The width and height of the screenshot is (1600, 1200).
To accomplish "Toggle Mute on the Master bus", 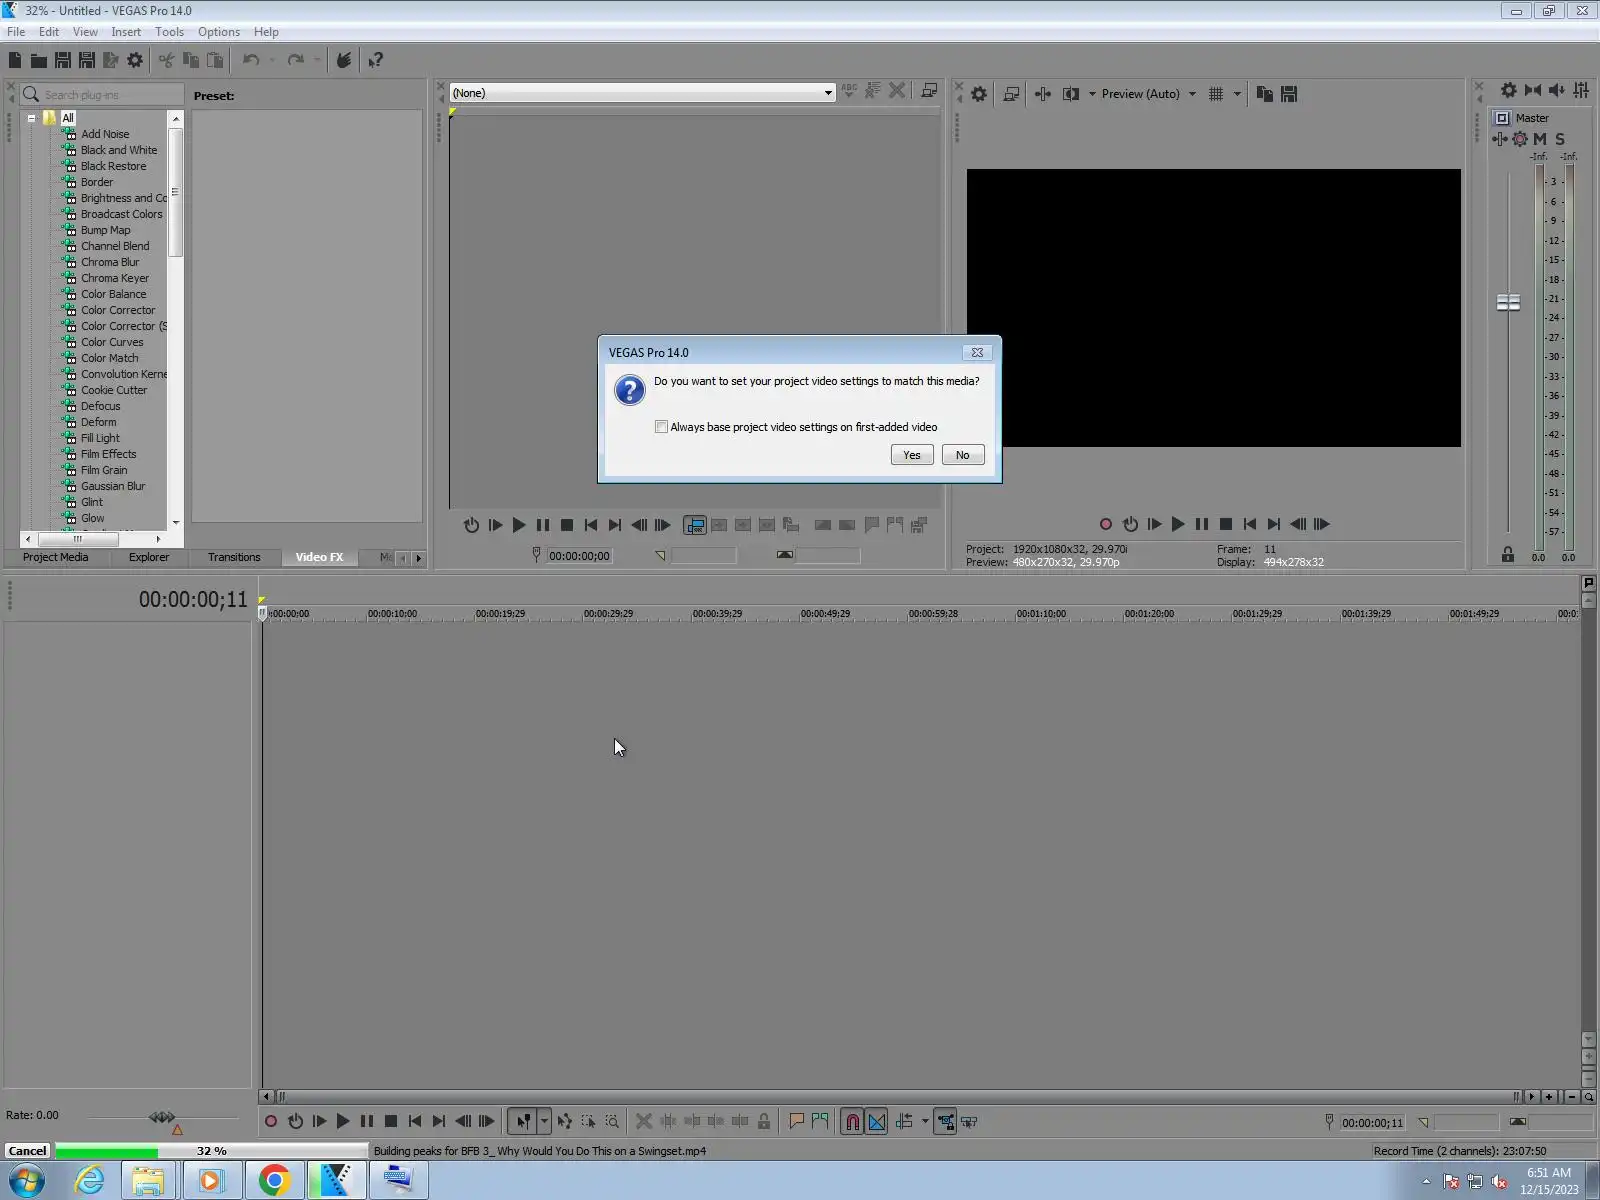I will click(1540, 139).
